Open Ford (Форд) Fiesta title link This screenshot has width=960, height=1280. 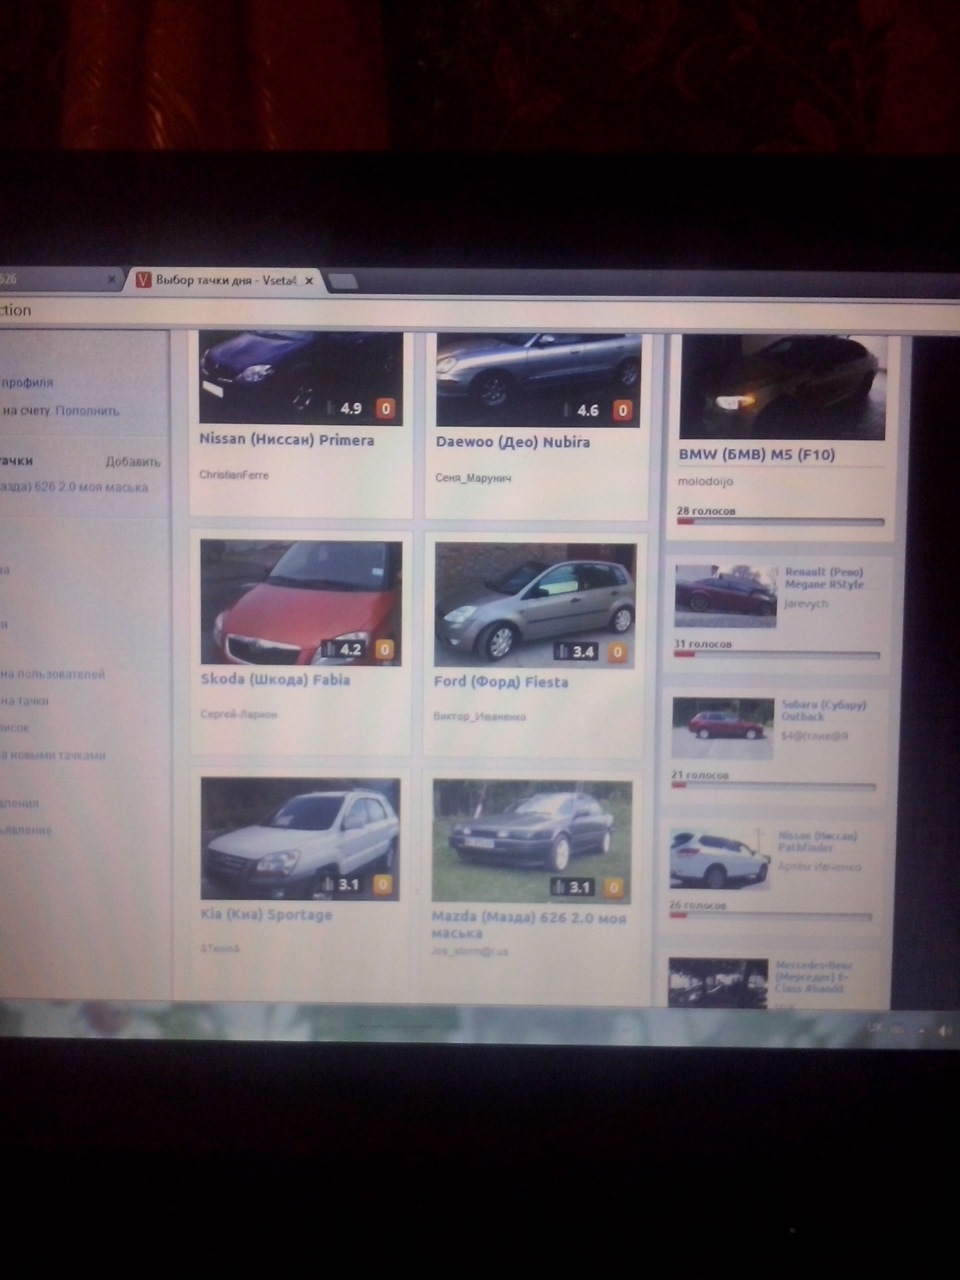pyautogui.click(x=500, y=682)
